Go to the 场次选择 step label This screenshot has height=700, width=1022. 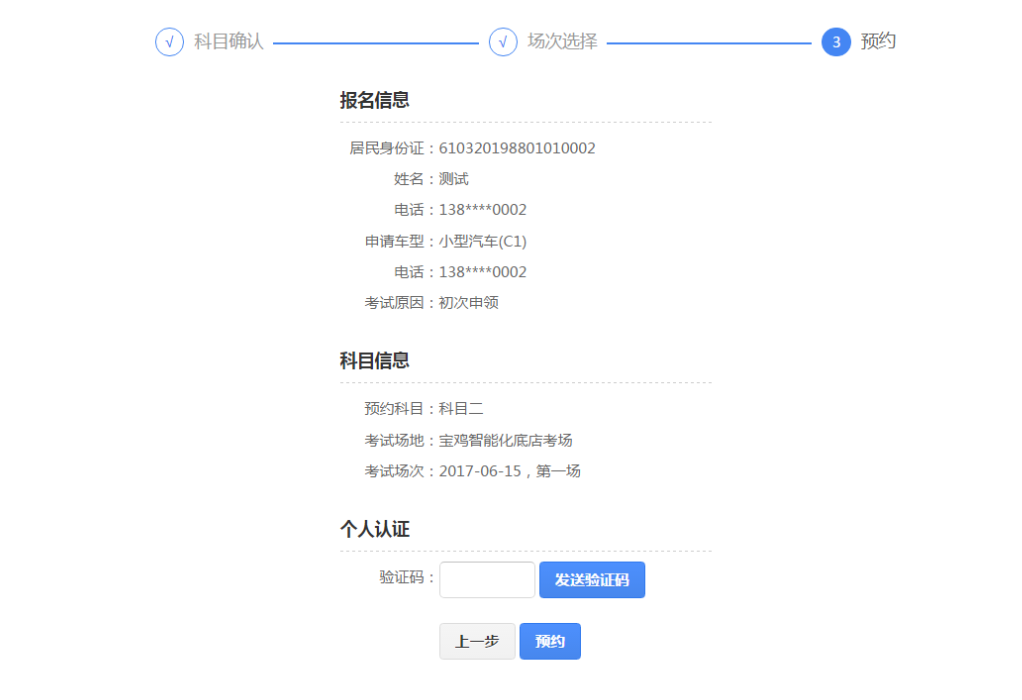[x=562, y=42]
